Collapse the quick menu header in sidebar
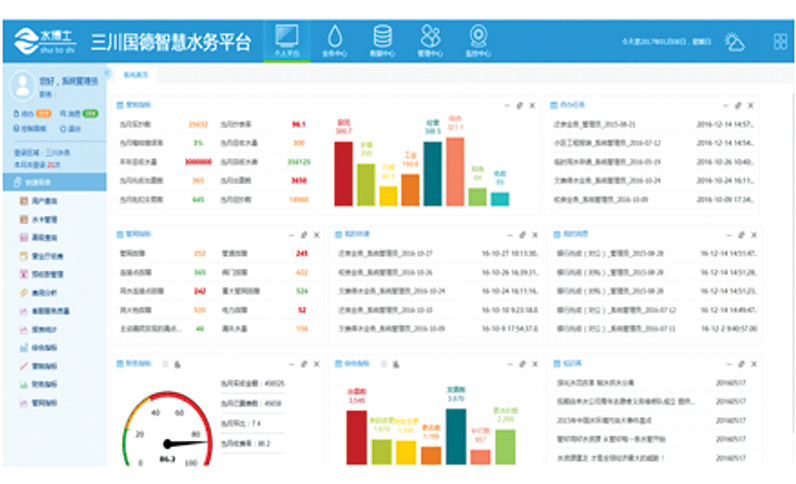The height and width of the screenshot is (484, 796). [x=53, y=181]
